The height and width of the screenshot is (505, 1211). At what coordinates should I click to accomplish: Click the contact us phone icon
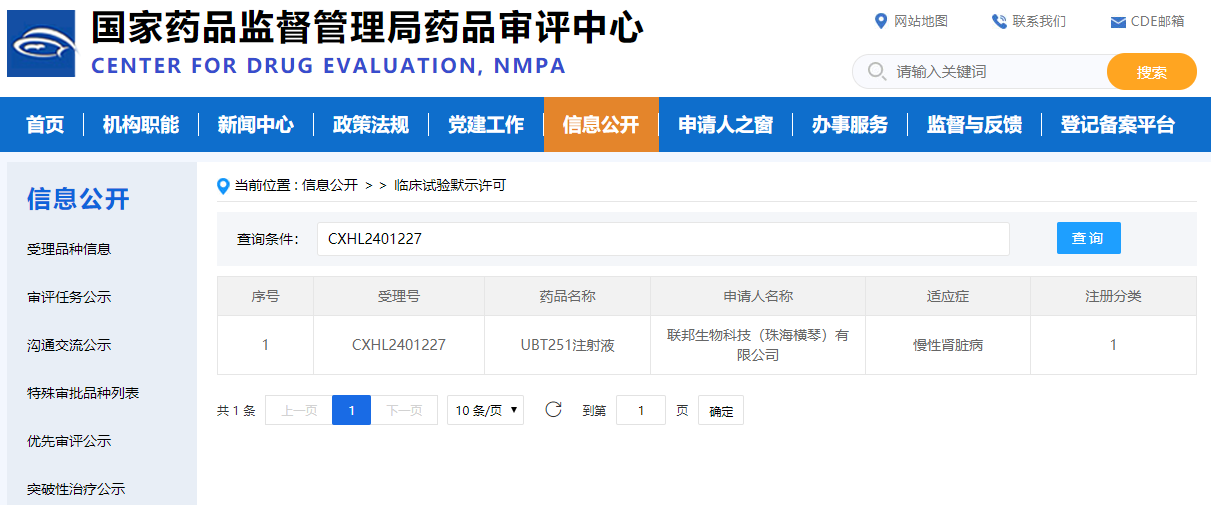(998, 21)
